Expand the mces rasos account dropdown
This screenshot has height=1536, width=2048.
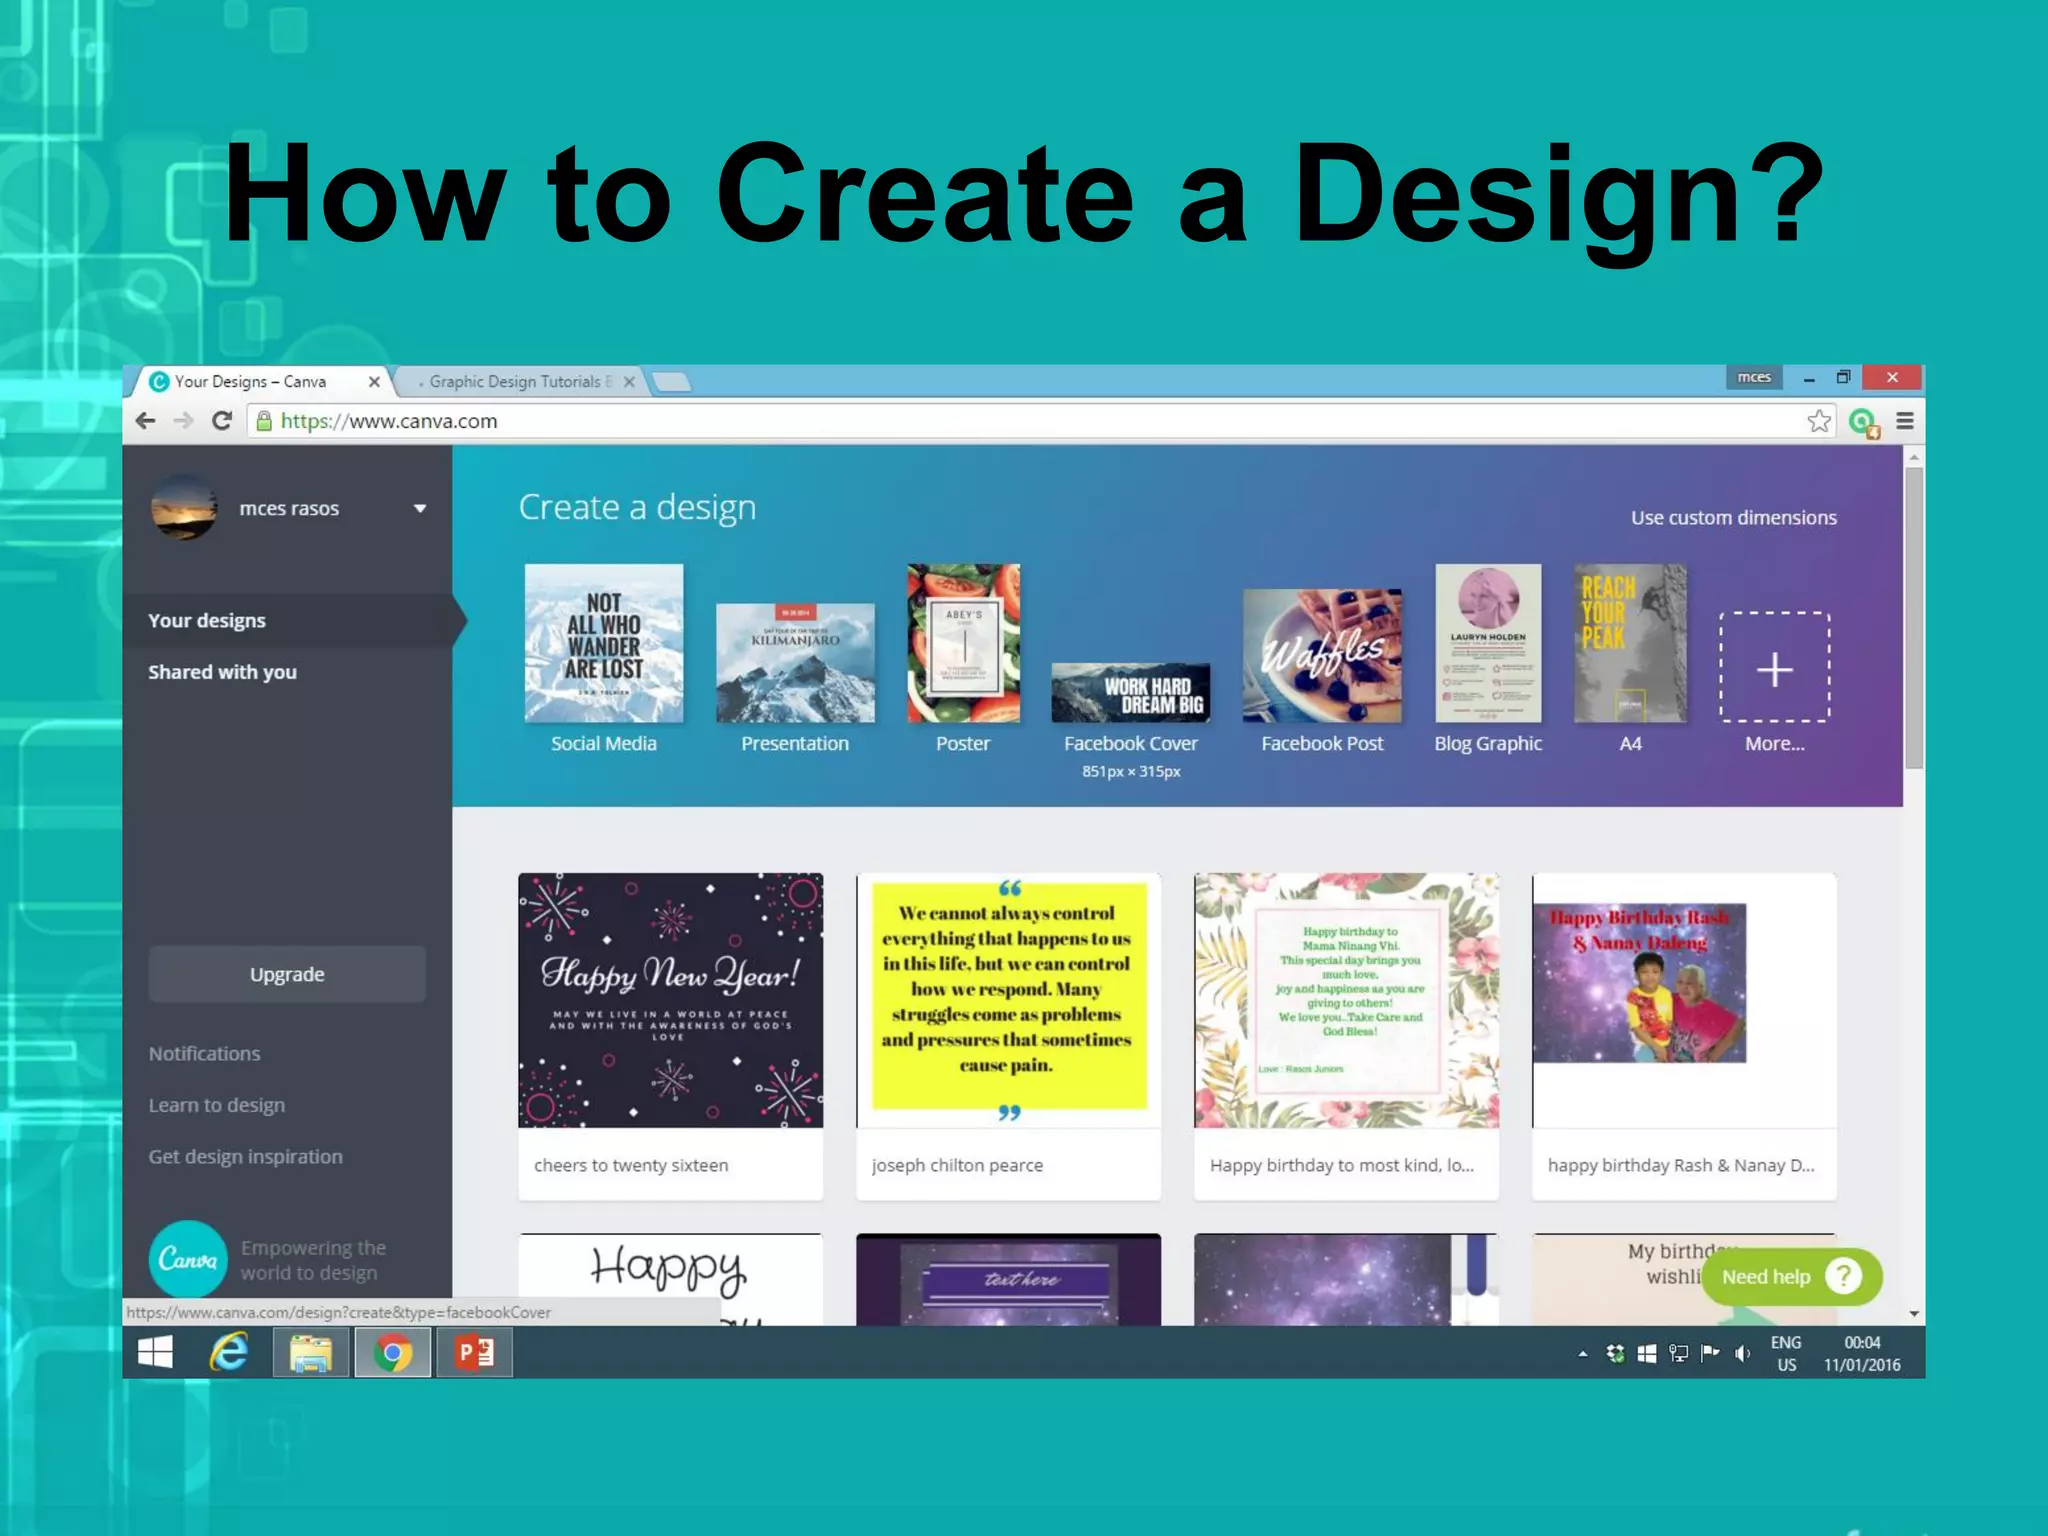pyautogui.click(x=420, y=509)
